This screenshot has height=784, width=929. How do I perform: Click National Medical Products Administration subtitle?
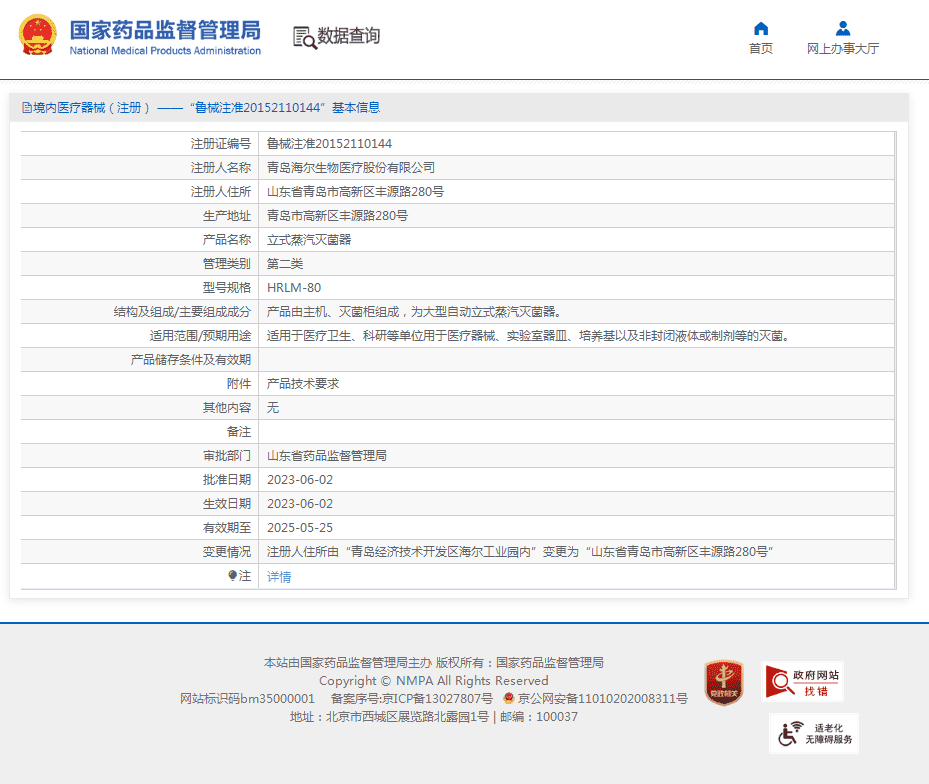point(165,51)
